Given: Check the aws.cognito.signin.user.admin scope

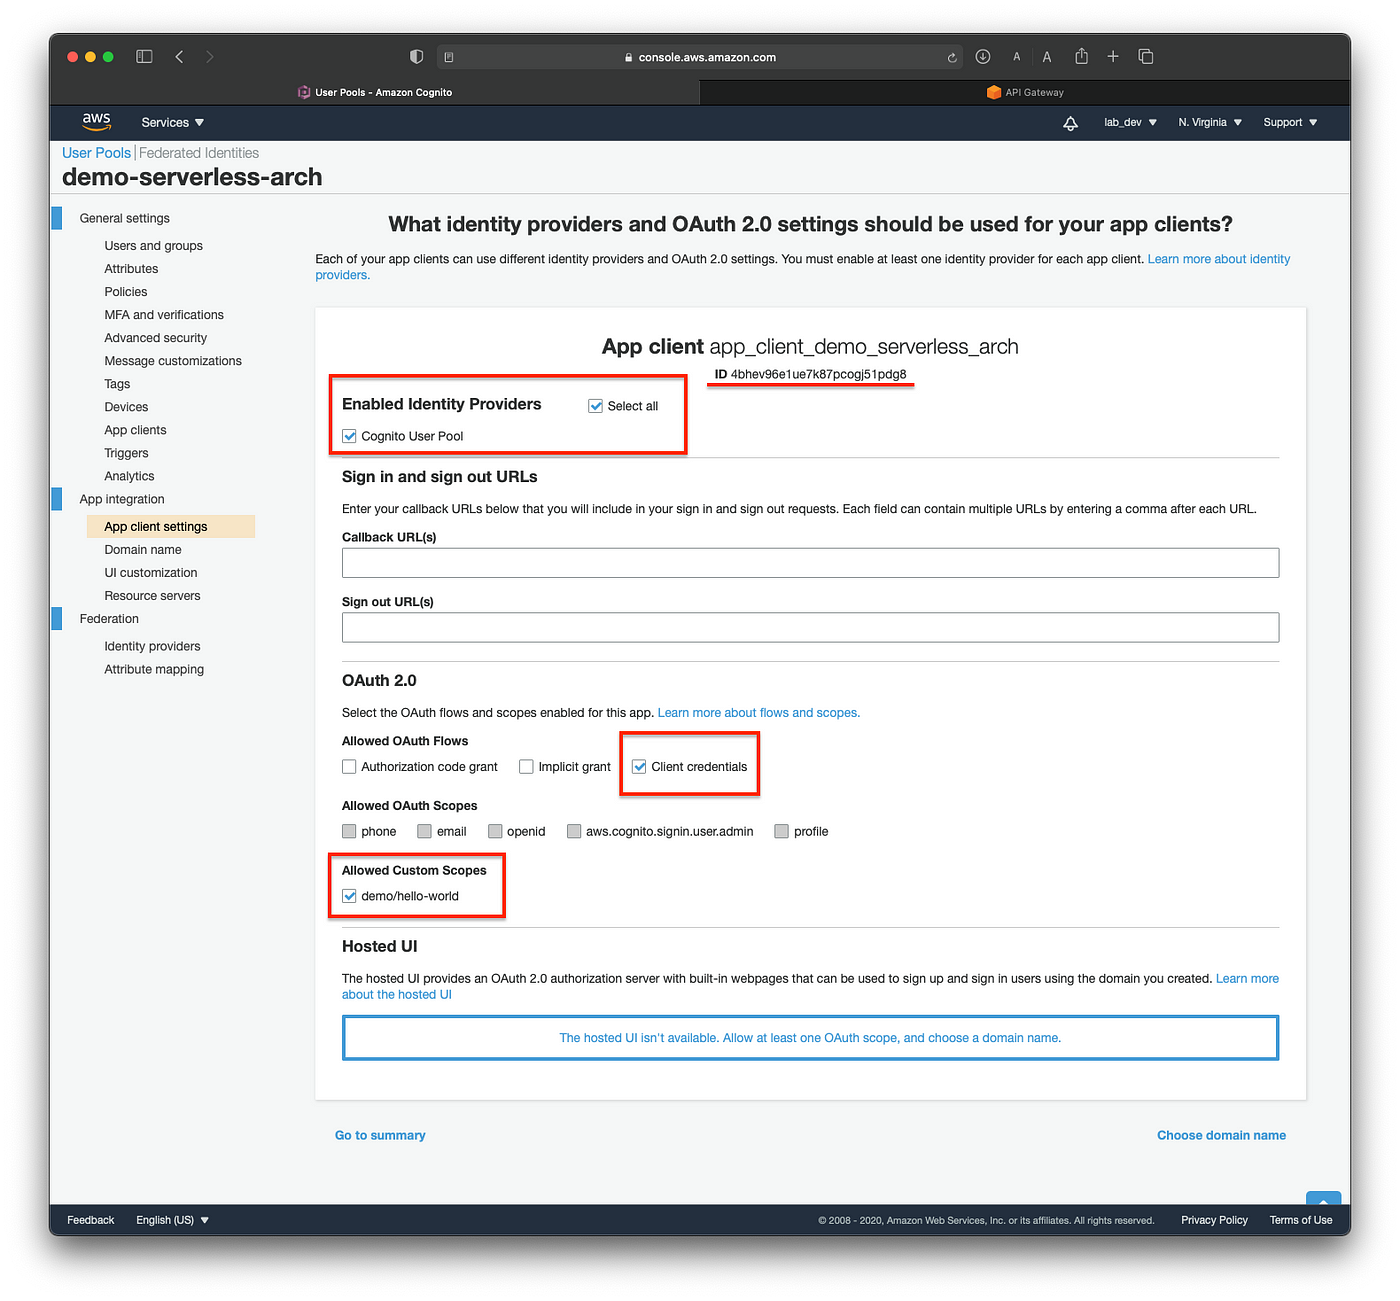Looking at the screenshot, I should click(574, 831).
